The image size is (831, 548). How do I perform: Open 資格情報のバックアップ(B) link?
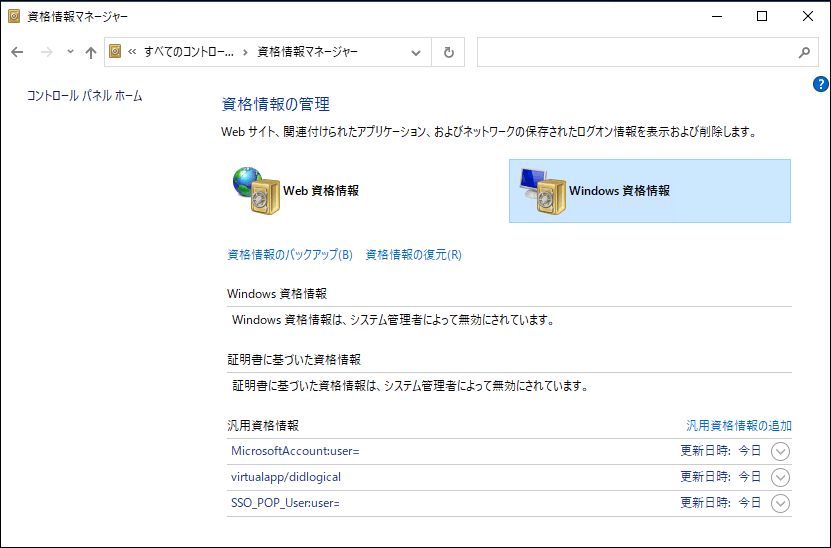coord(290,255)
